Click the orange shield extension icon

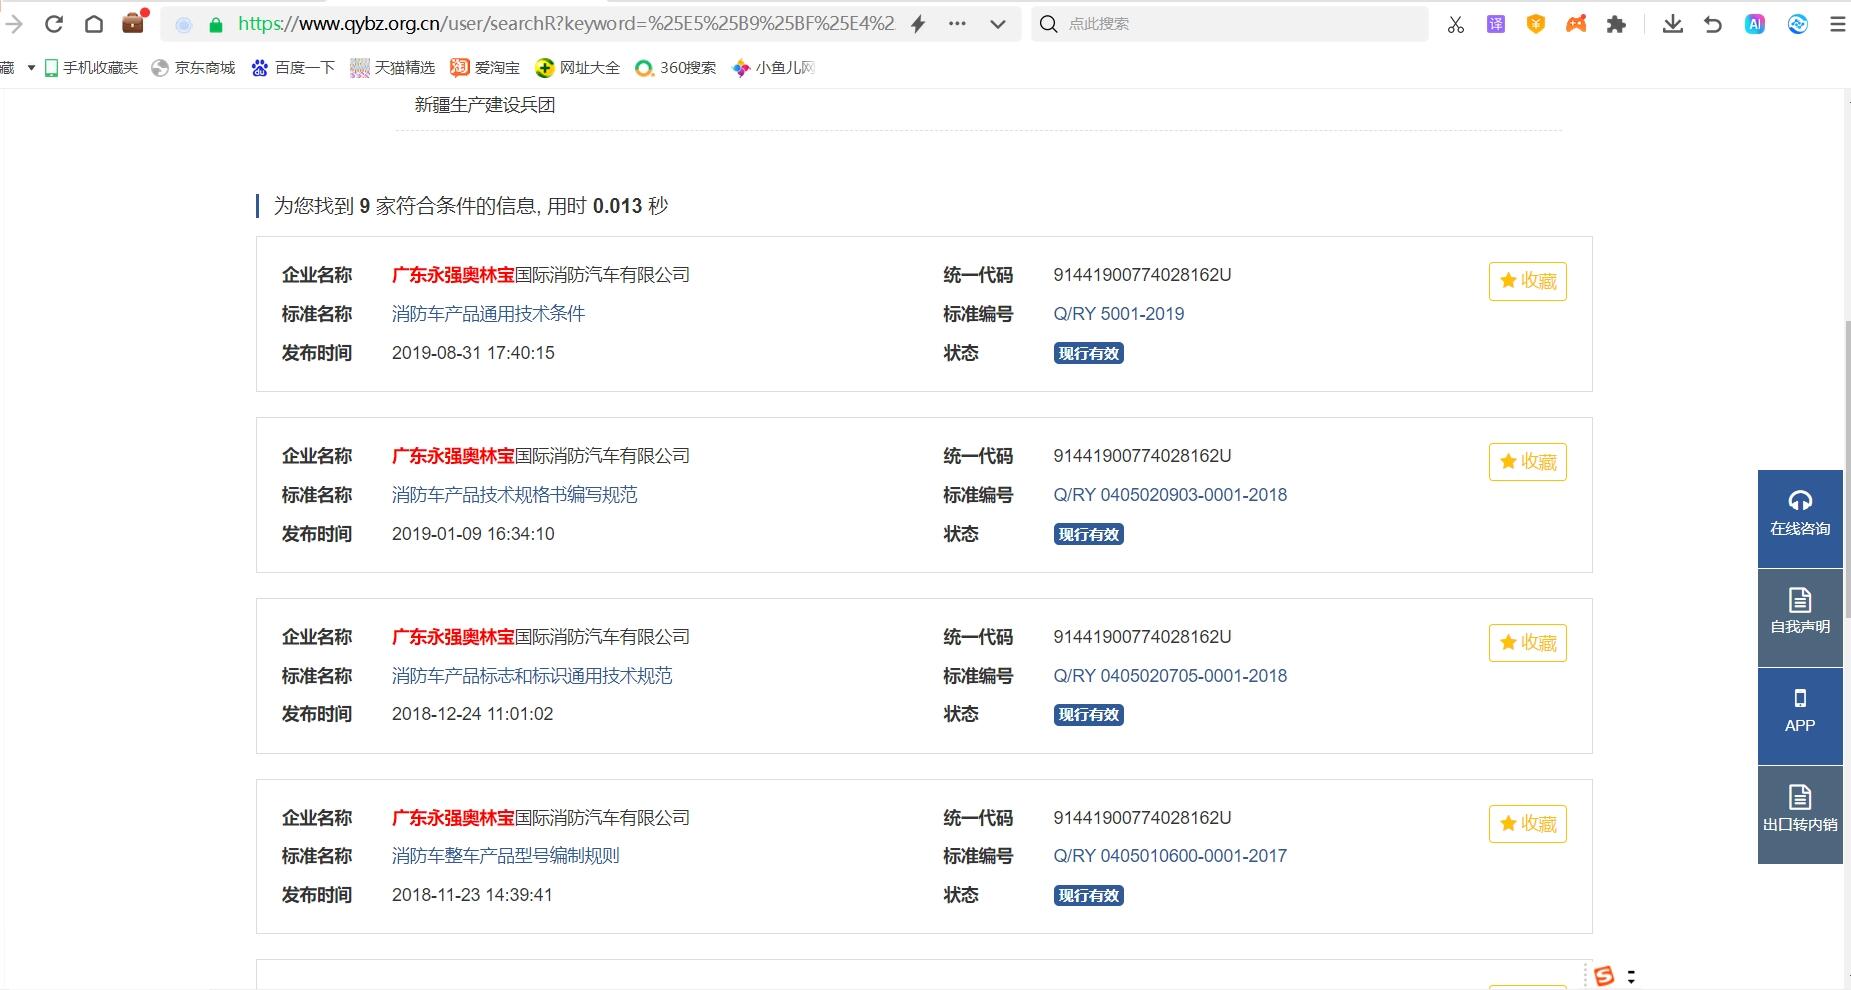pos(1536,24)
